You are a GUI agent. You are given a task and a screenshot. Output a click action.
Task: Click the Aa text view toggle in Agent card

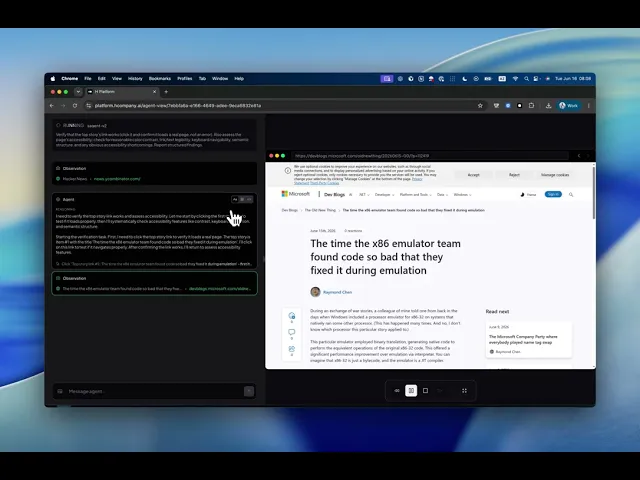point(235,200)
